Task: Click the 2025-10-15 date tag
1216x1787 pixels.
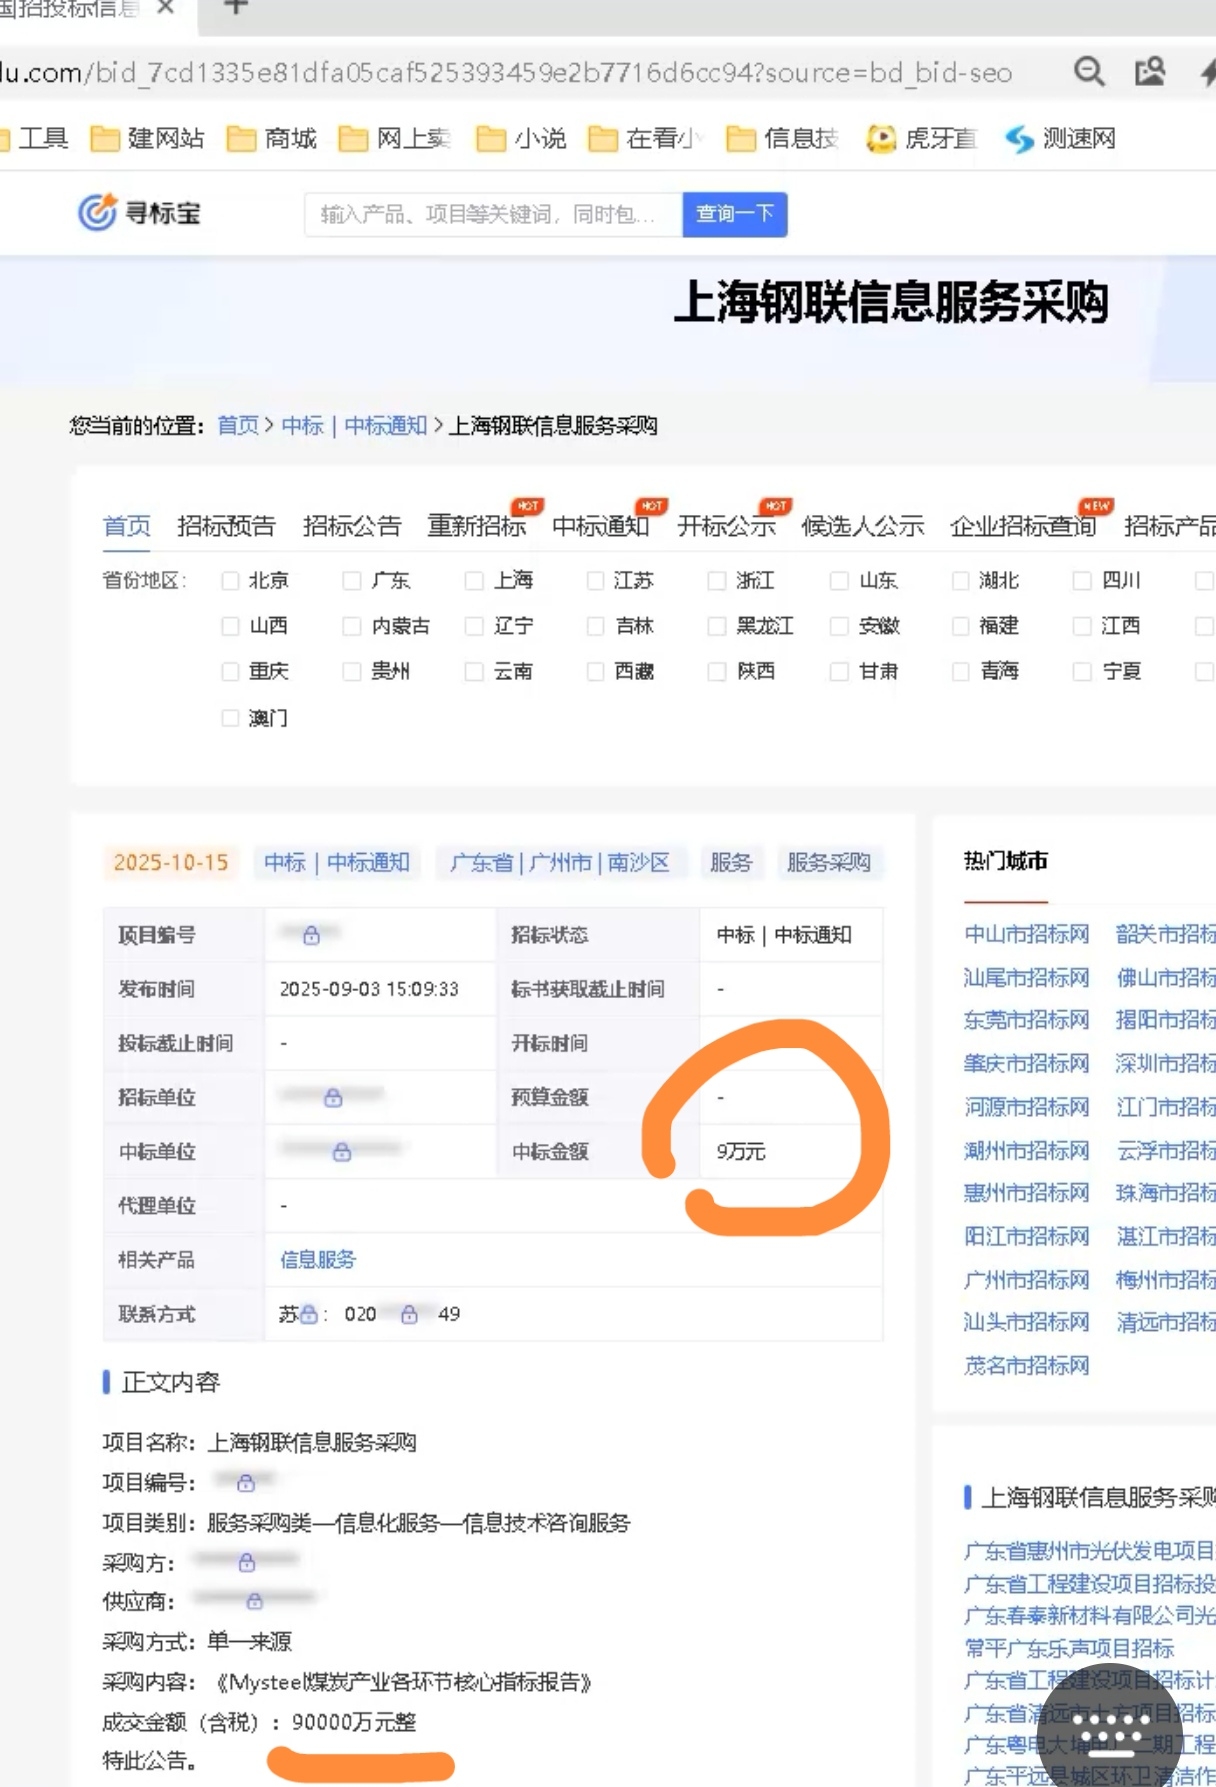Action: tap(170, 862)
